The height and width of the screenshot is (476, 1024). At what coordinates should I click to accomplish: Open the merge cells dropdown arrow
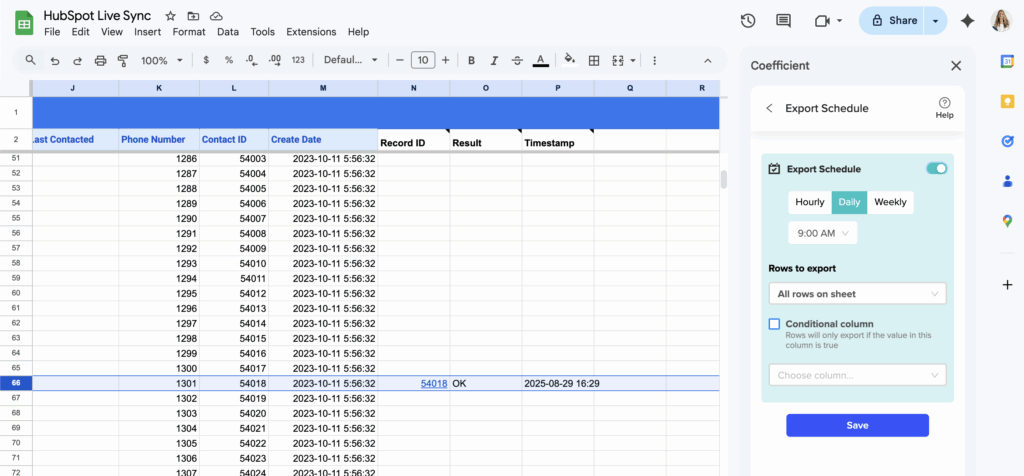click(633, 61)
